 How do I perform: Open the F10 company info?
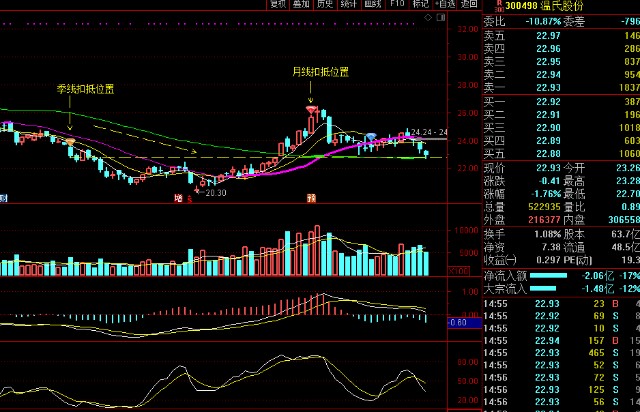click(397, 4)
